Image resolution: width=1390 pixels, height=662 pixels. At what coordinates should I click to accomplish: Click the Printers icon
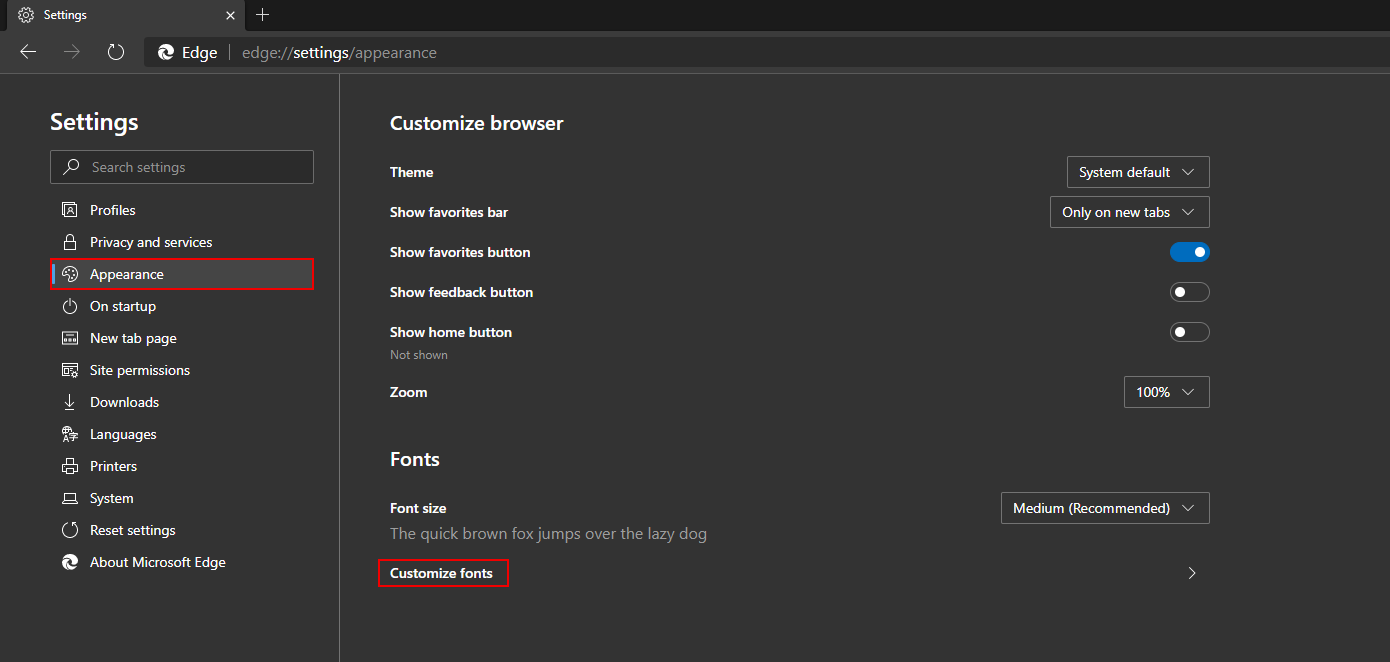click(70, 466)
